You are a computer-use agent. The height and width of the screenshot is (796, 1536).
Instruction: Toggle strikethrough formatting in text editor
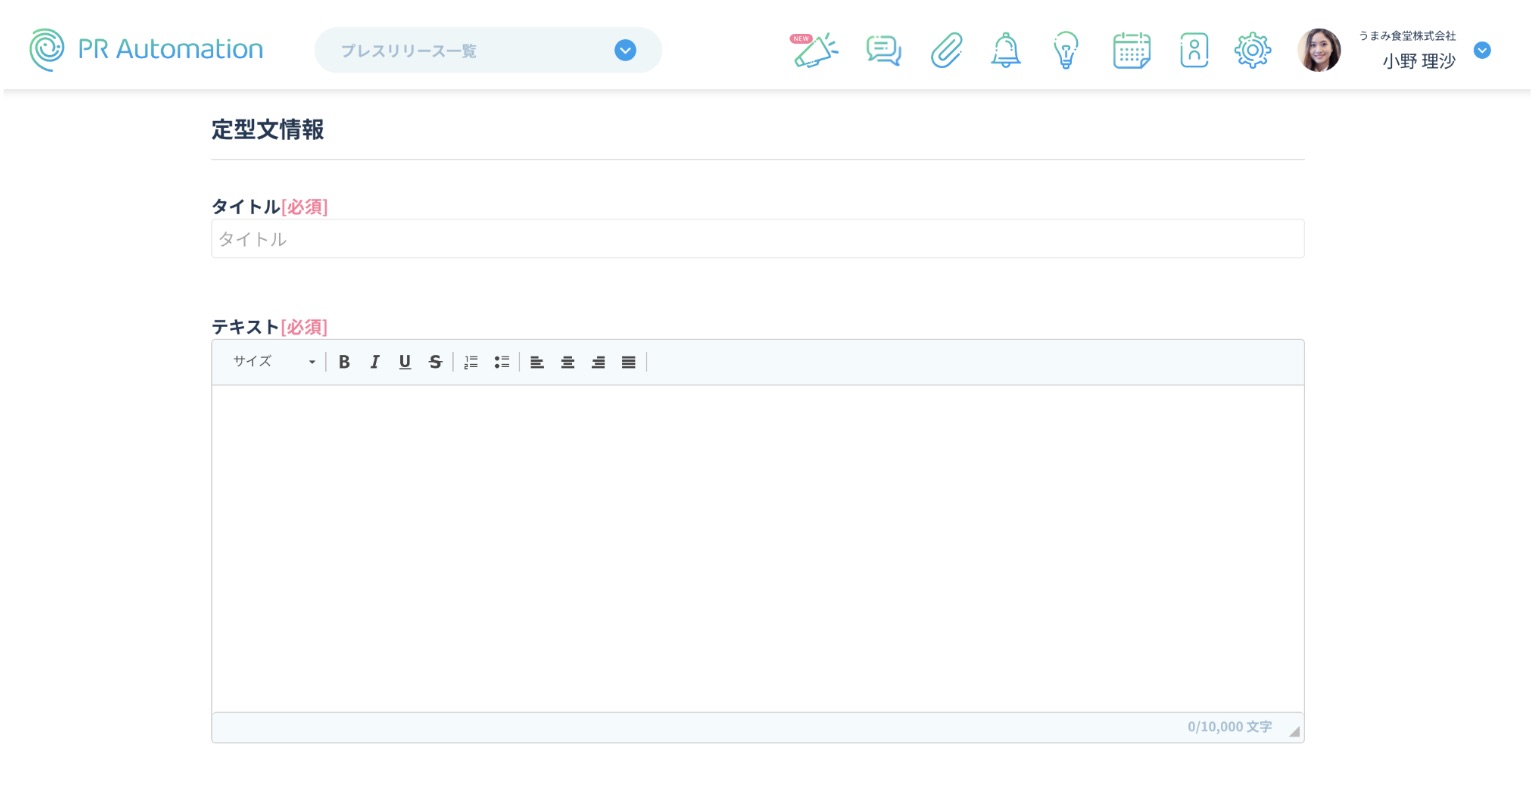[435, 362]
